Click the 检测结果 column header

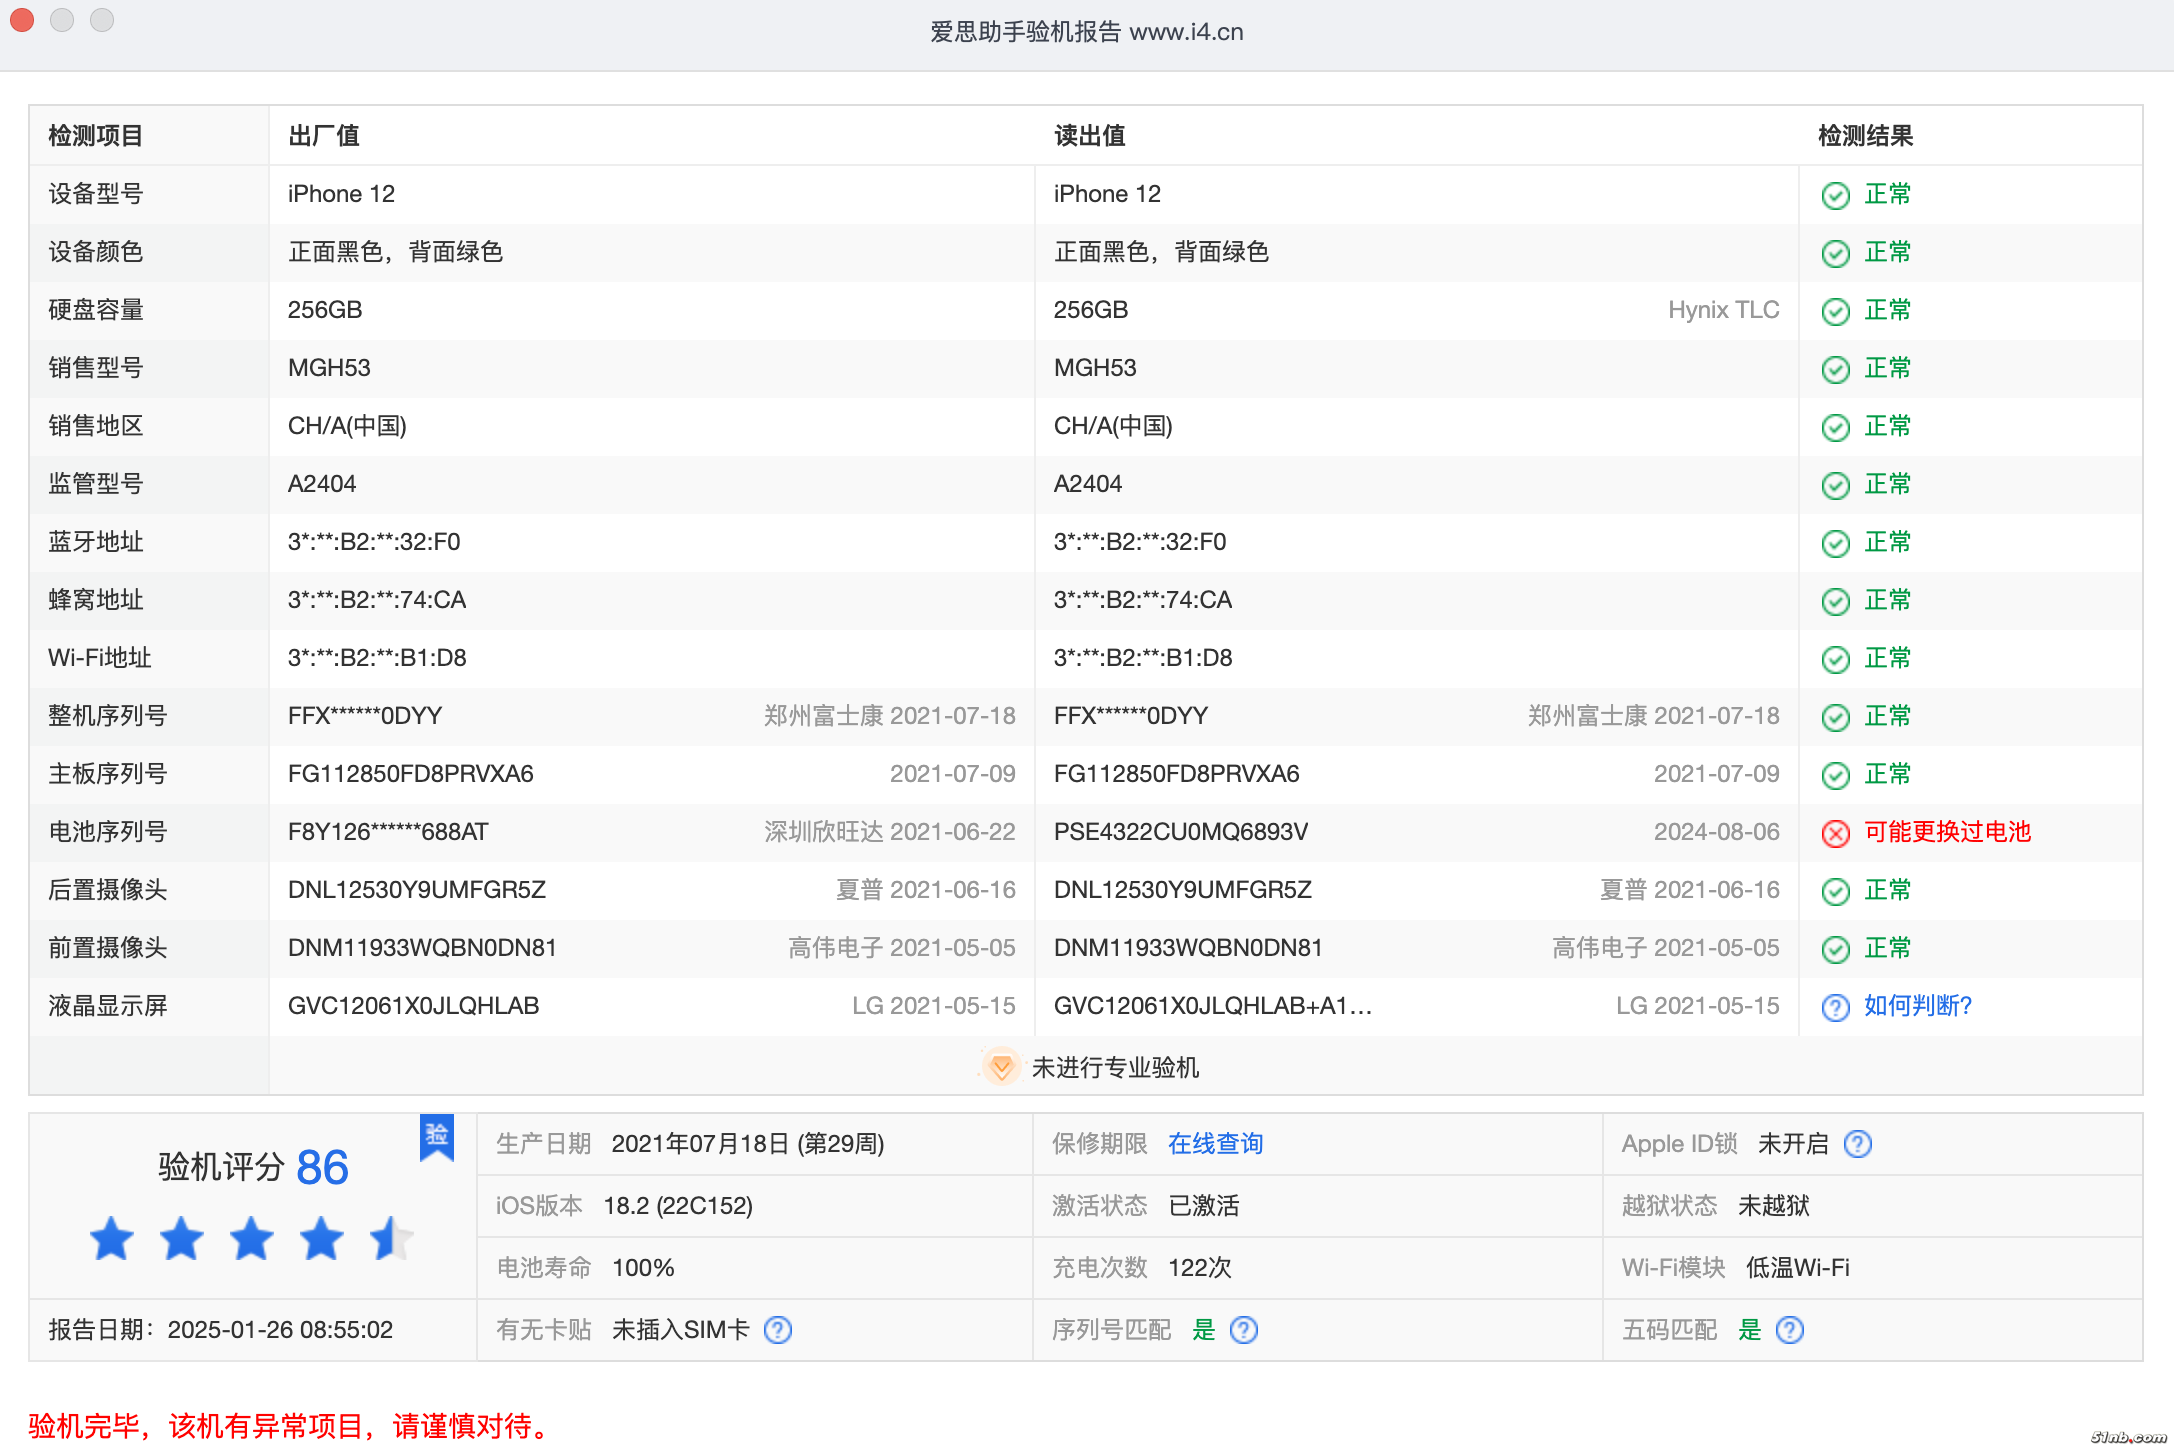(1865, 136)
